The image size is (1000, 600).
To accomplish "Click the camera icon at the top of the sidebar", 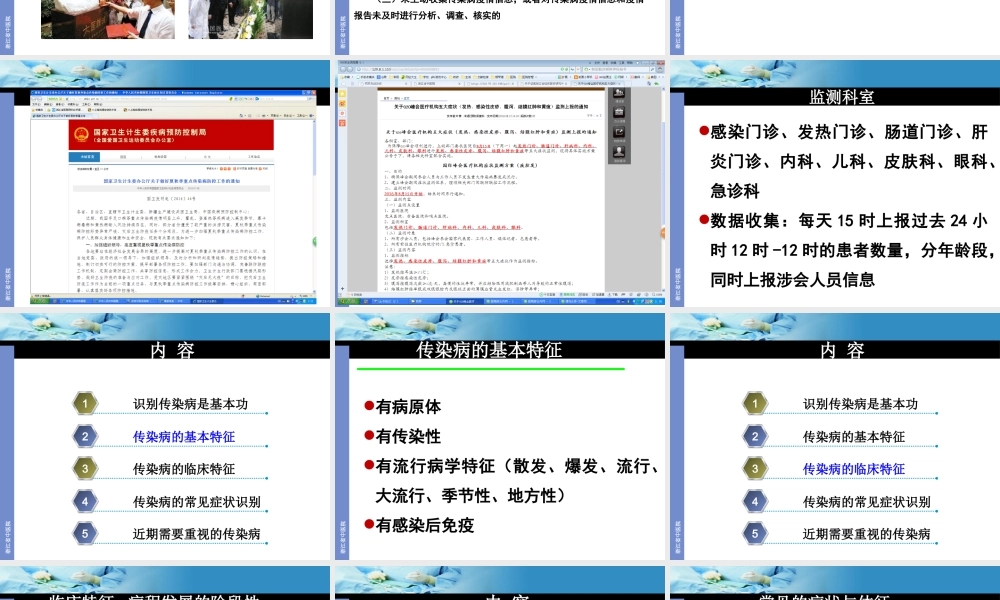I will (619, 92).
